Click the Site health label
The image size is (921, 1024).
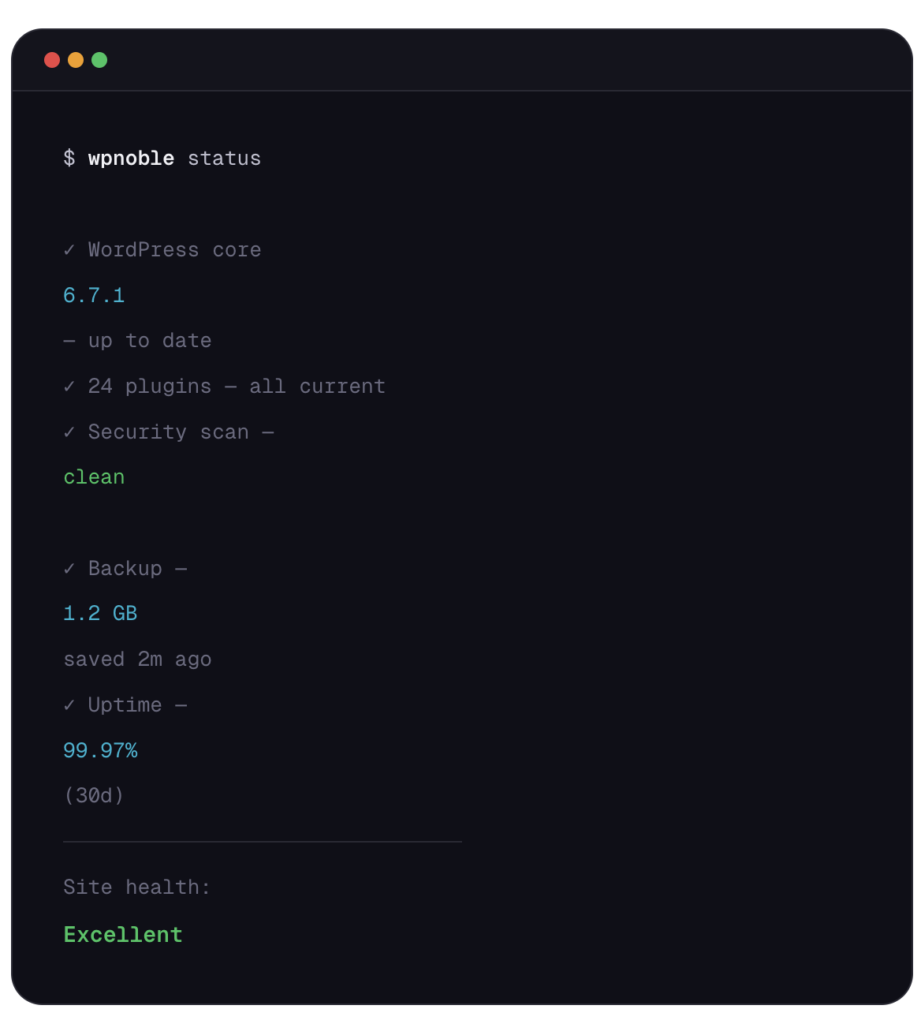click(137, 887)
